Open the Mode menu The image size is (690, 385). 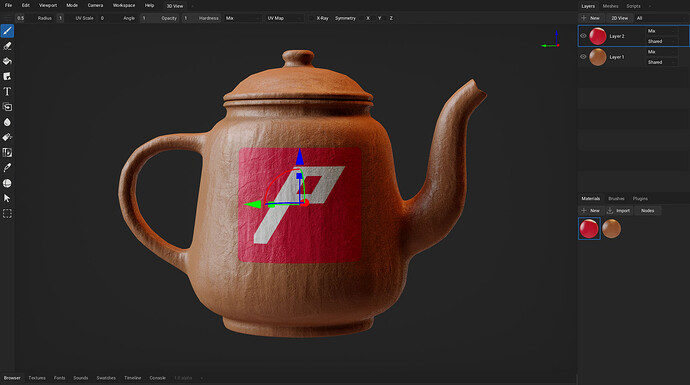point(72,6)
